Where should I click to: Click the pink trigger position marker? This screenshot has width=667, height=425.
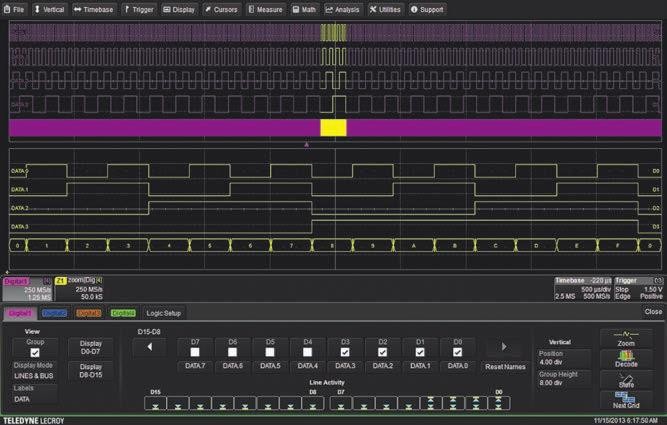(x=306, y=145)
